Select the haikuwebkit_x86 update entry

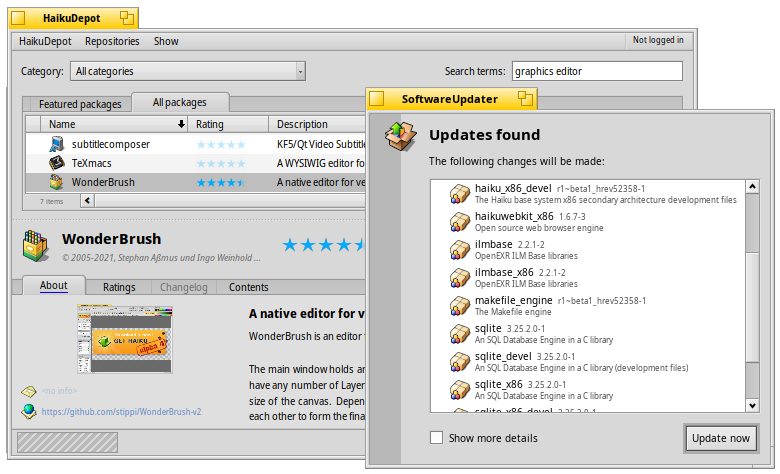[x=588, y=221]
